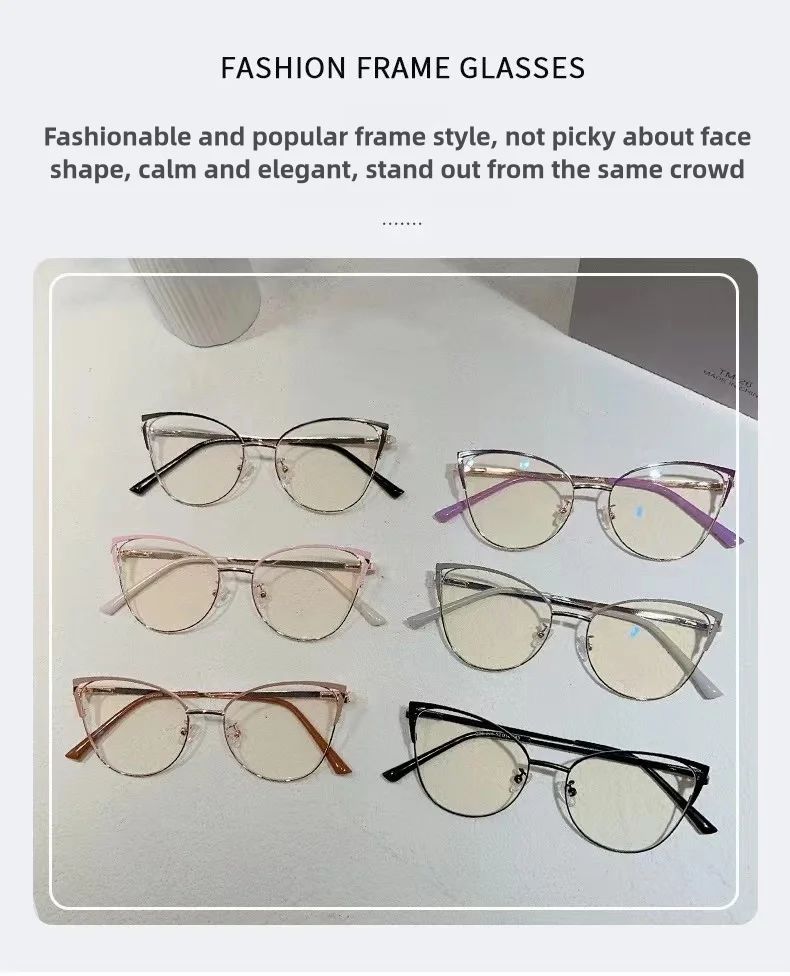
Task: Click the FASHION FRAME GLASSES heading
Action: point(403,68)
